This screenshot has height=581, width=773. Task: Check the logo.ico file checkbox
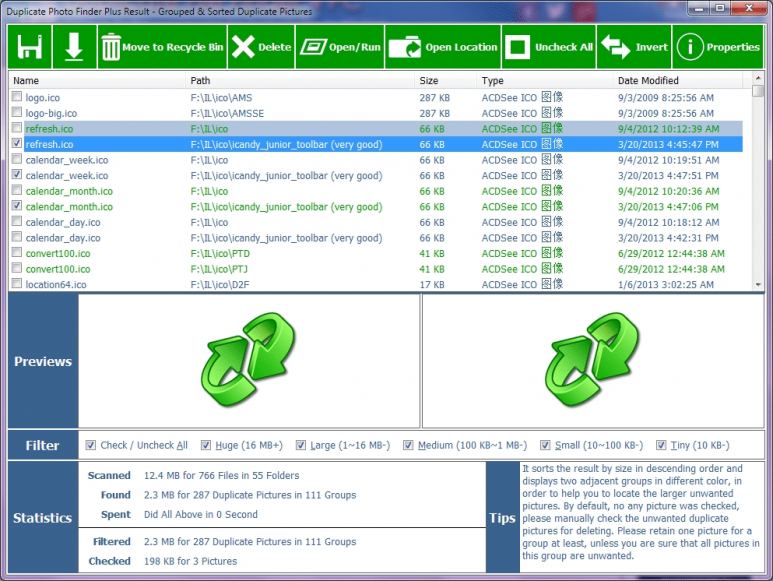click(x=17, y=97)
